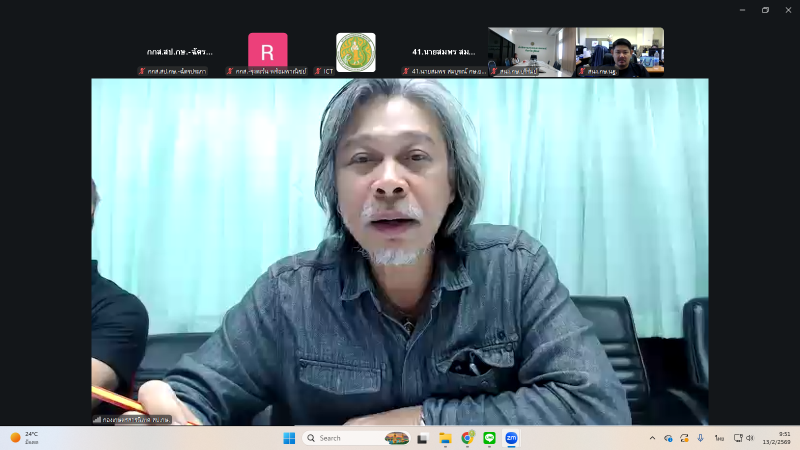Select the ICT participant with the green emblem

(355, 52)
